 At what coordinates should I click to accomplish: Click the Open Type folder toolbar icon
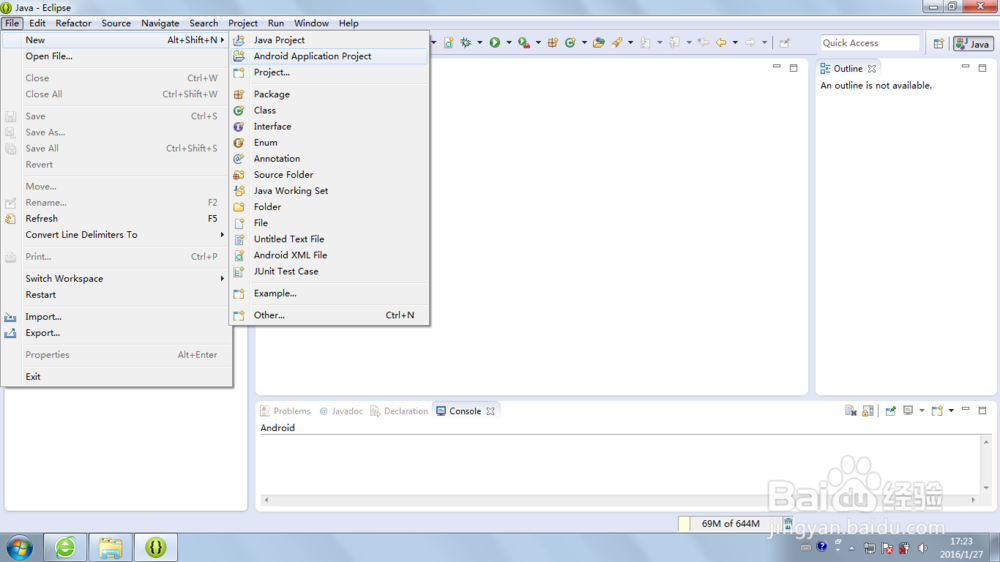[598, 43]
